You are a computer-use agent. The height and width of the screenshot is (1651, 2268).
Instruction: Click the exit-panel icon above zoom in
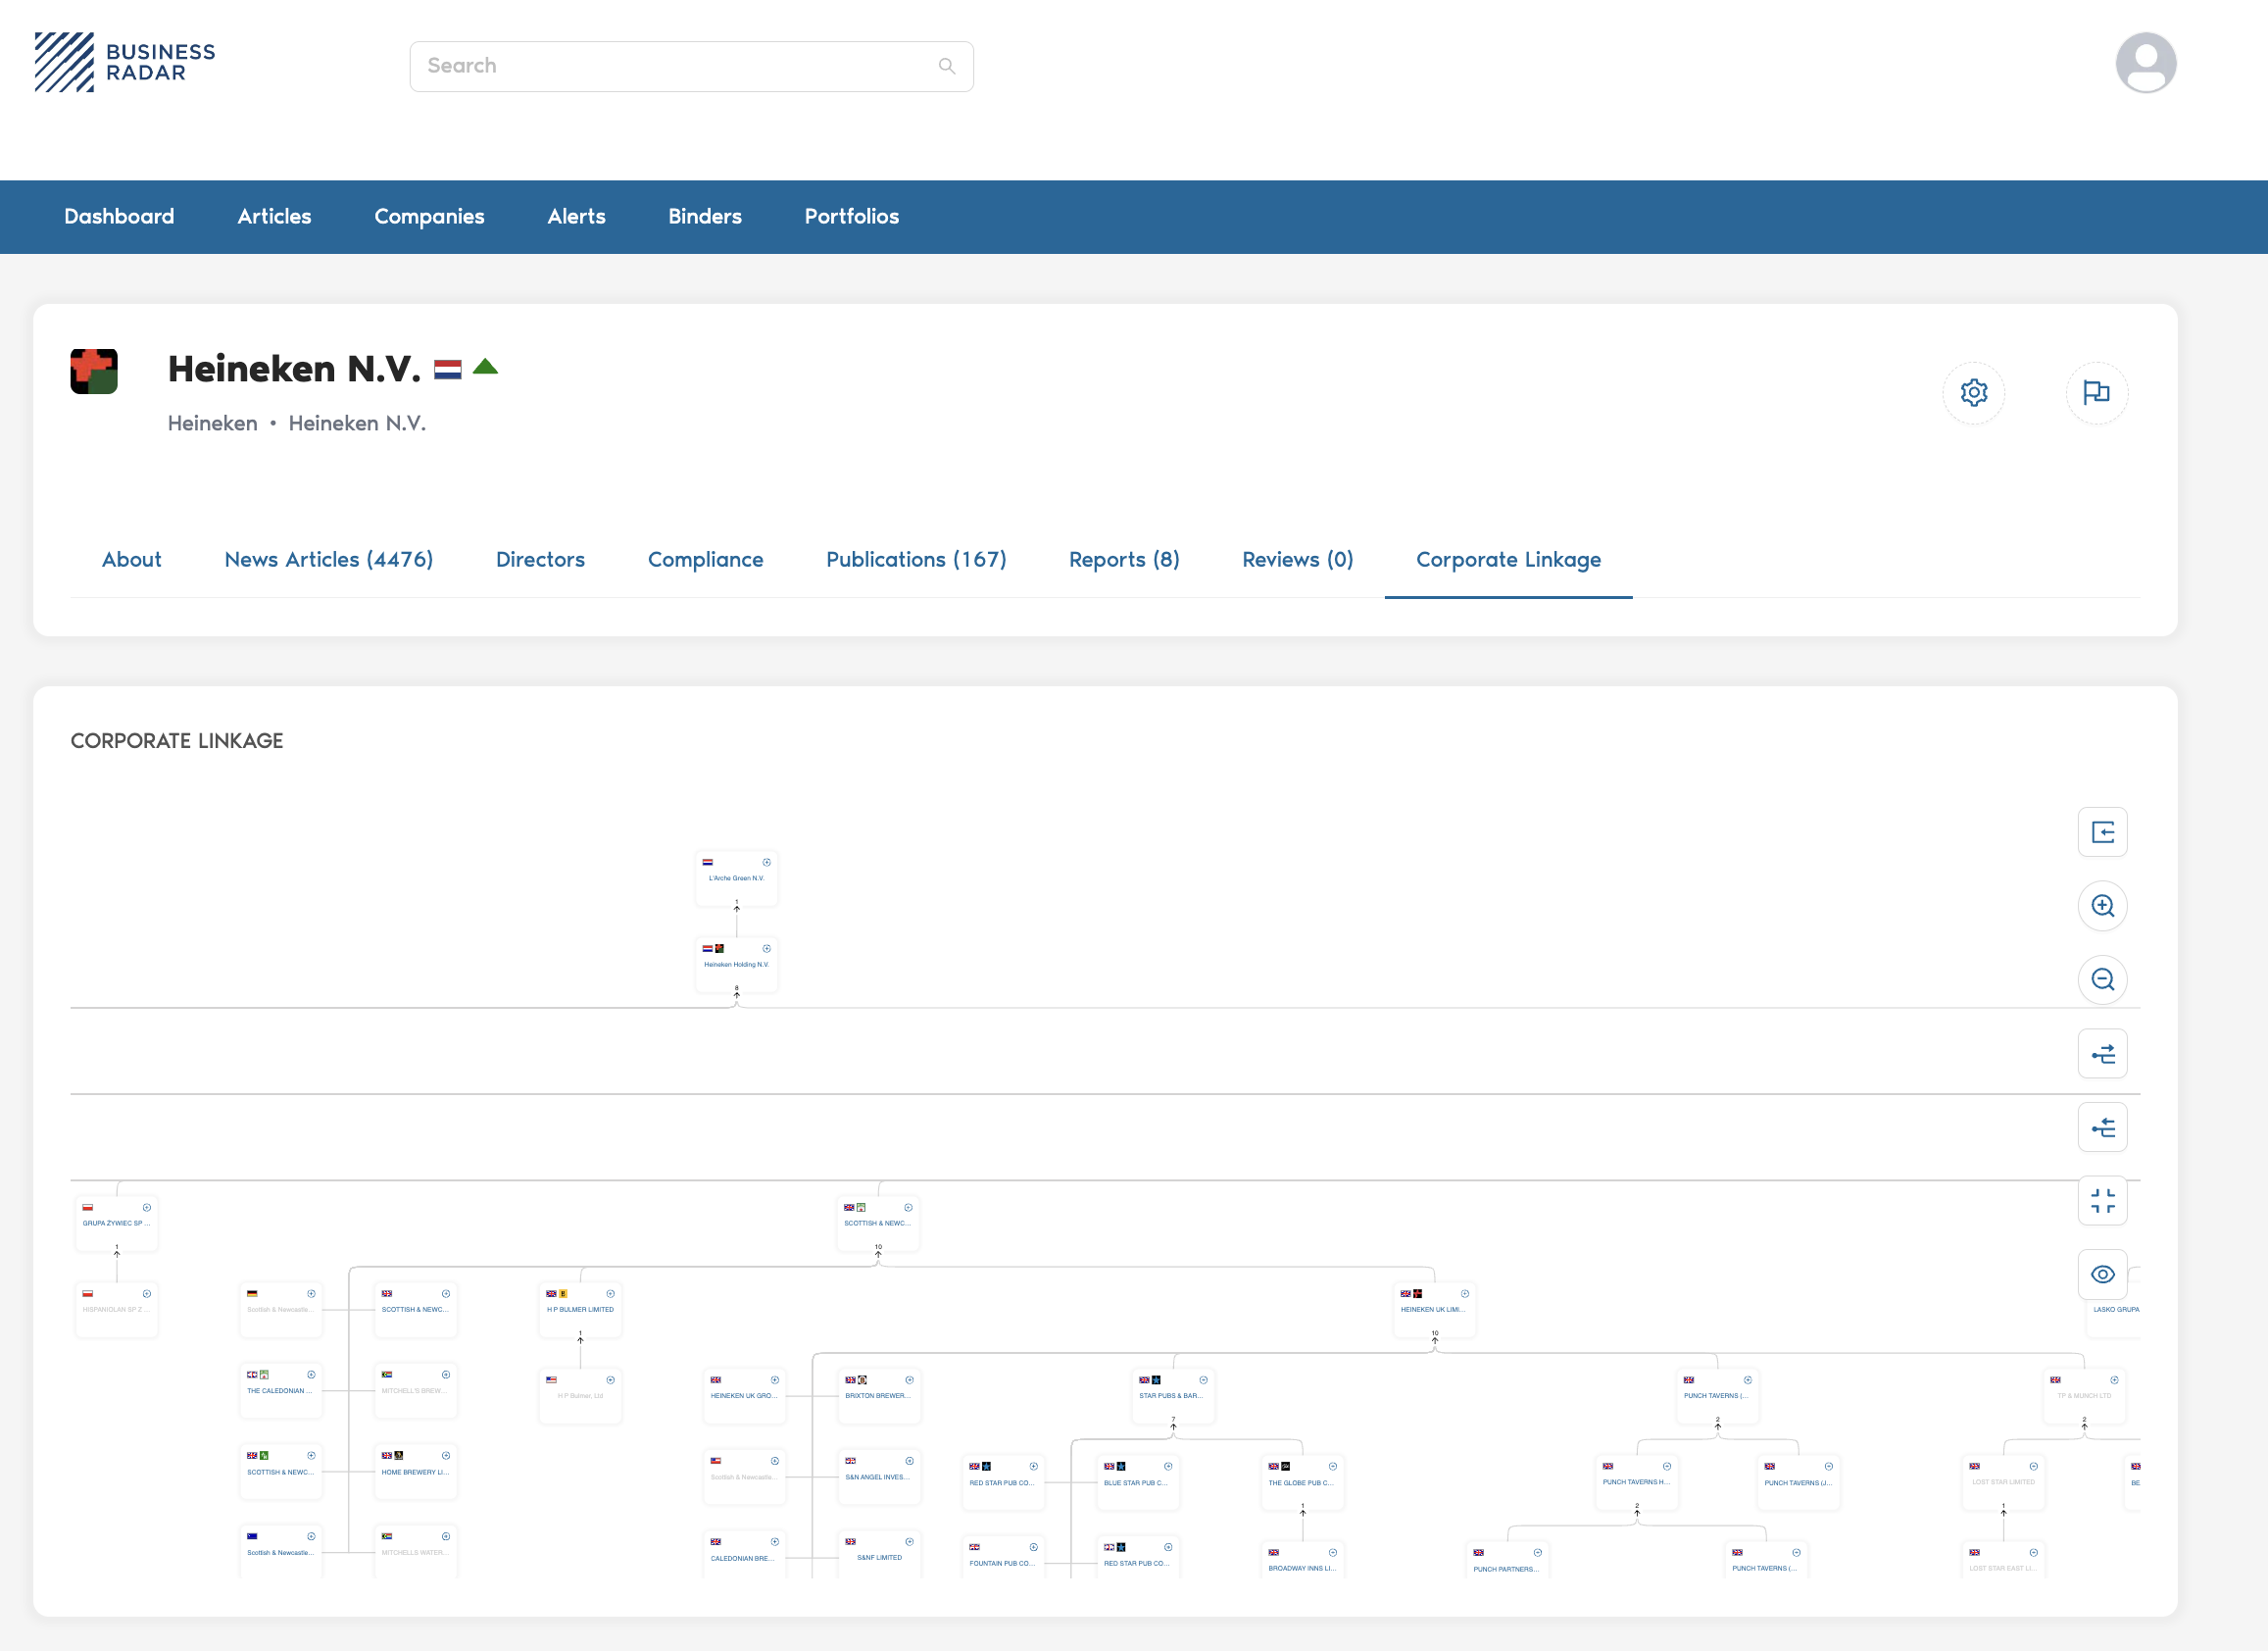(2102, 832)
